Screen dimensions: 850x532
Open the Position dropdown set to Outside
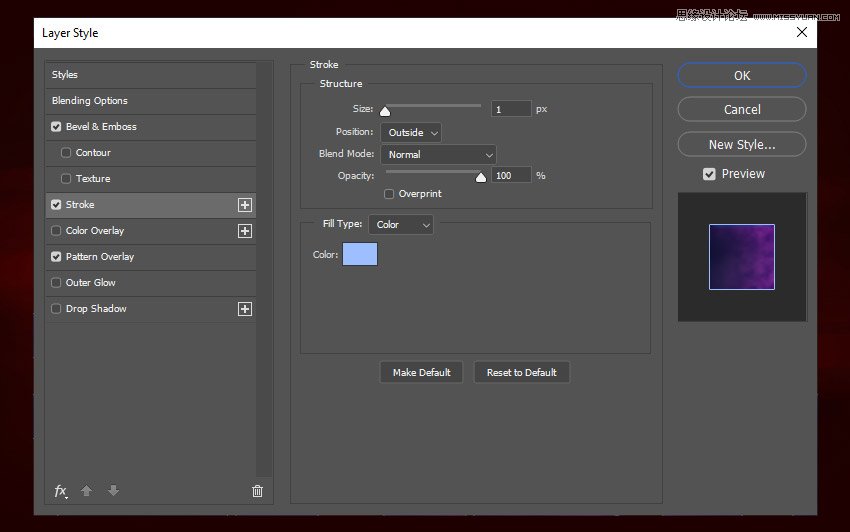click(x=410, y=132)
